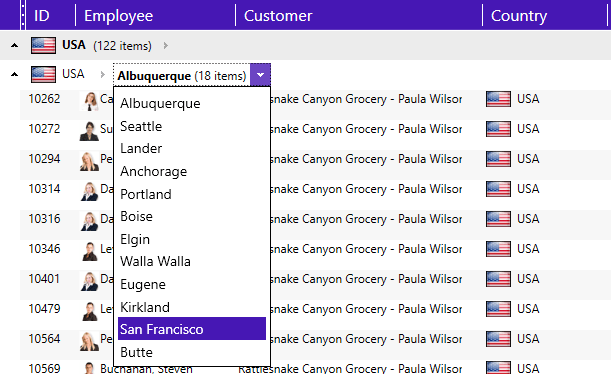Click USA flag icon in 122 items header
The image size is (611, 374).
(43, 46)
